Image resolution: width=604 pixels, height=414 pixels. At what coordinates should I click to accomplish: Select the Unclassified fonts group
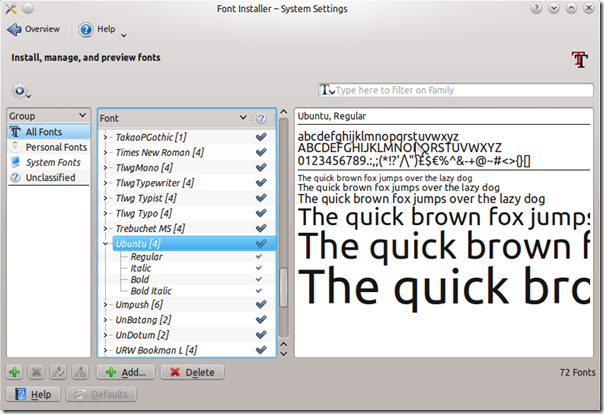point(50,177)
